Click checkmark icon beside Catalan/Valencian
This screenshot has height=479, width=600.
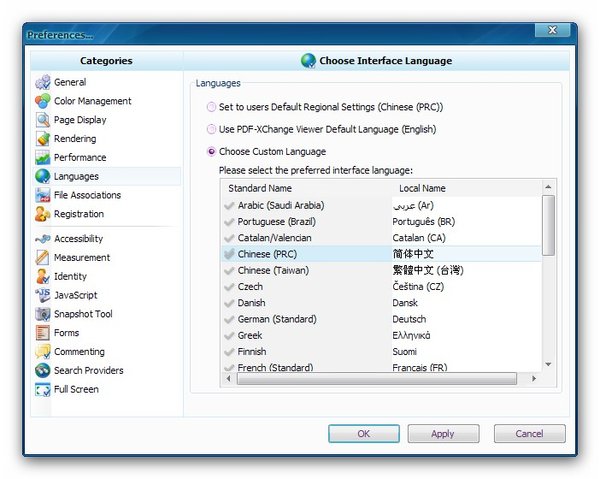pos(229,238)
